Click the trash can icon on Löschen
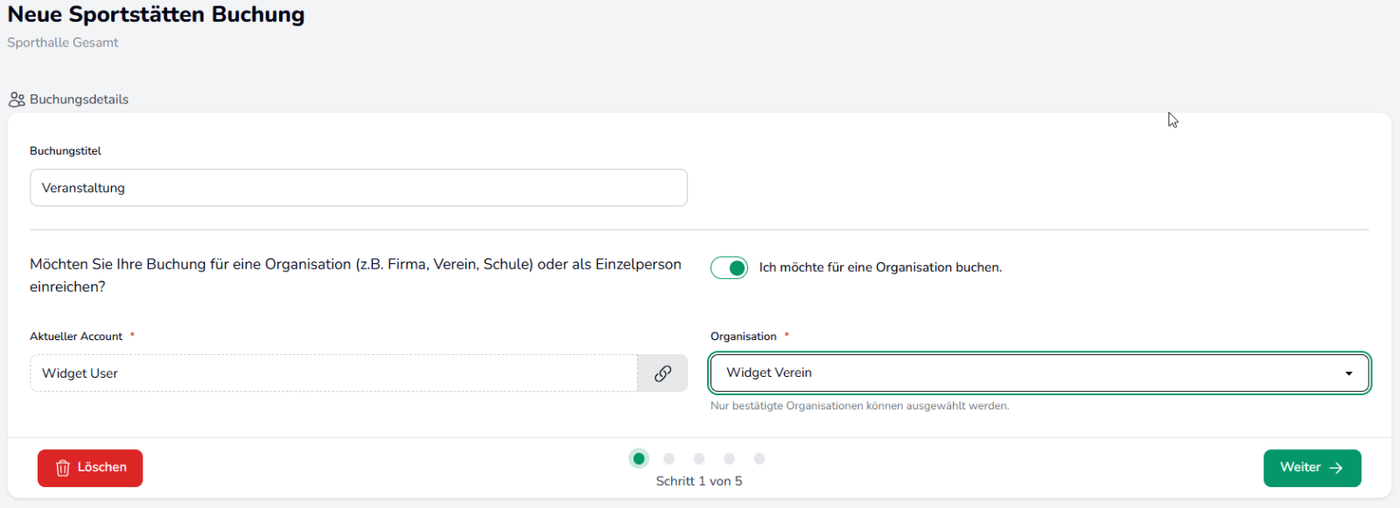Image resolution: width=1400 pixels, height=508 pixels. click(x=63, y=468)
